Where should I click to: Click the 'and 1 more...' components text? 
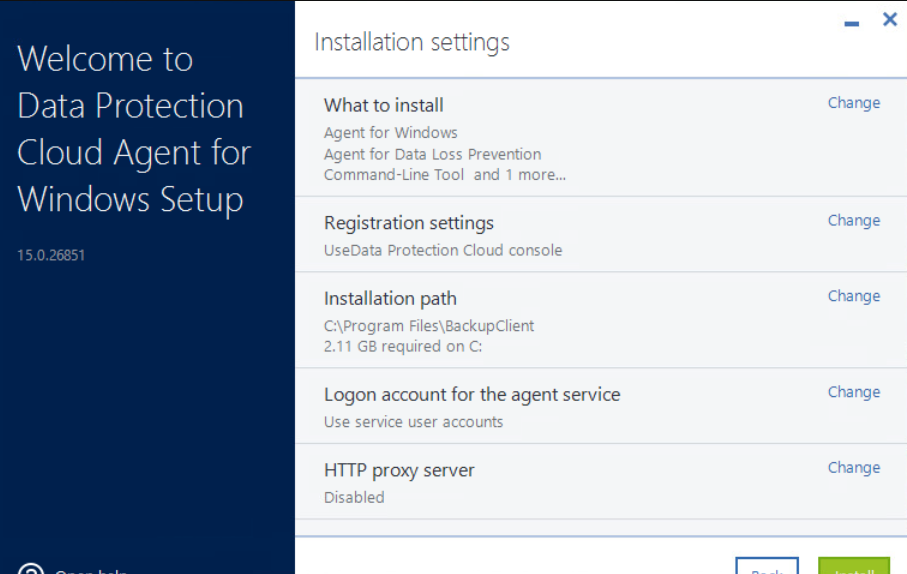[x=519, y=175]
